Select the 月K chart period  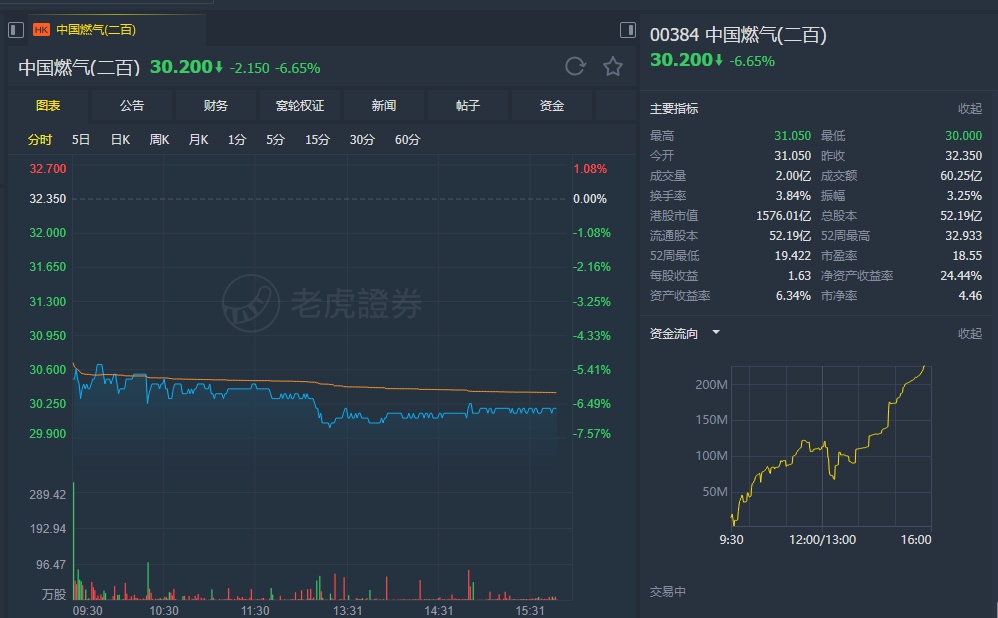[199, 139]
